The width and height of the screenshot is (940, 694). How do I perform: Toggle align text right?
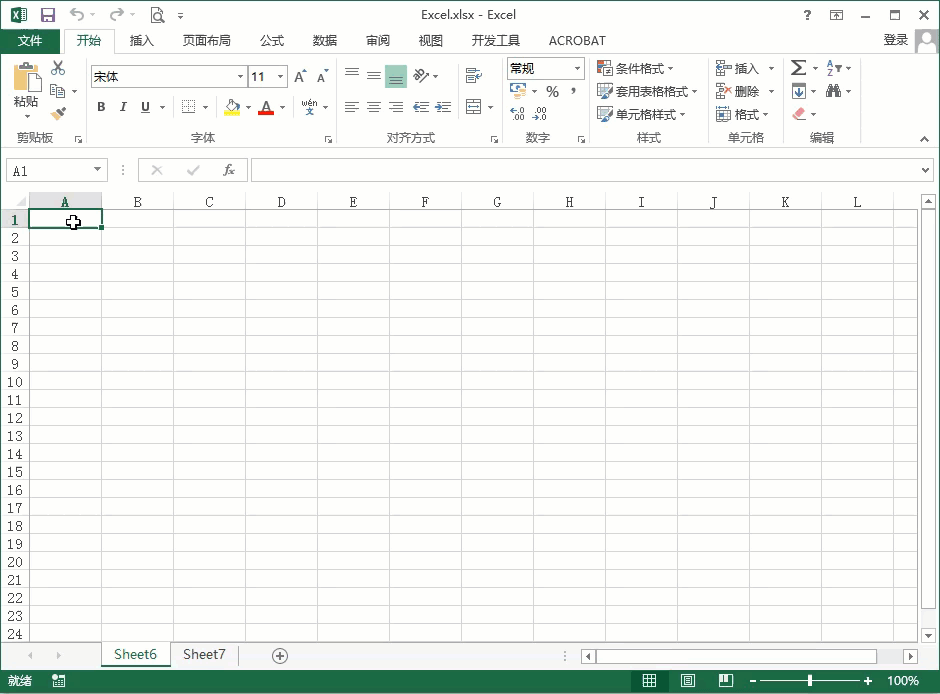tap(396, 107)
